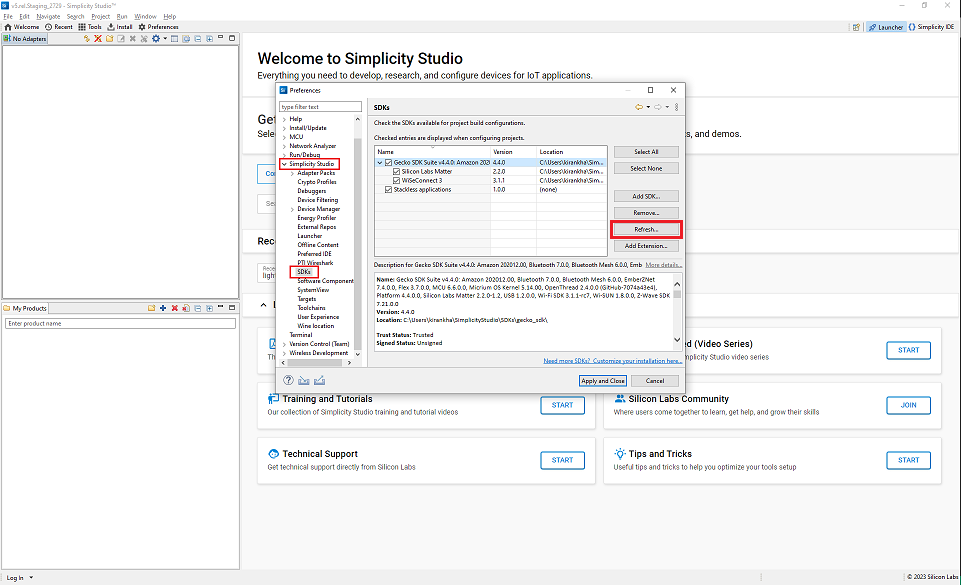Click the Preferences help question mark icon
This screenshot has height=585, width=961.
click(288, 380)
